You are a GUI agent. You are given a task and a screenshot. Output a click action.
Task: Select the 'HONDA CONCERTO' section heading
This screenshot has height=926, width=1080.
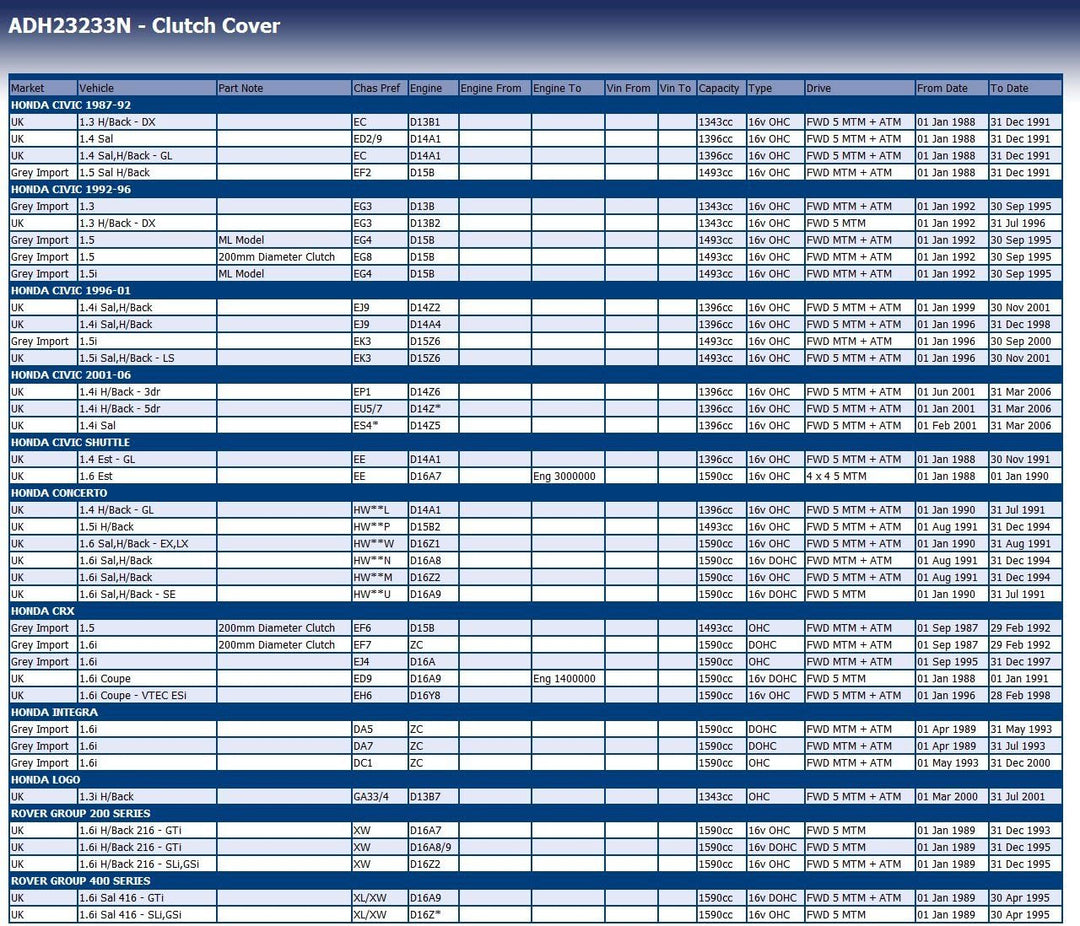(59, 493)
